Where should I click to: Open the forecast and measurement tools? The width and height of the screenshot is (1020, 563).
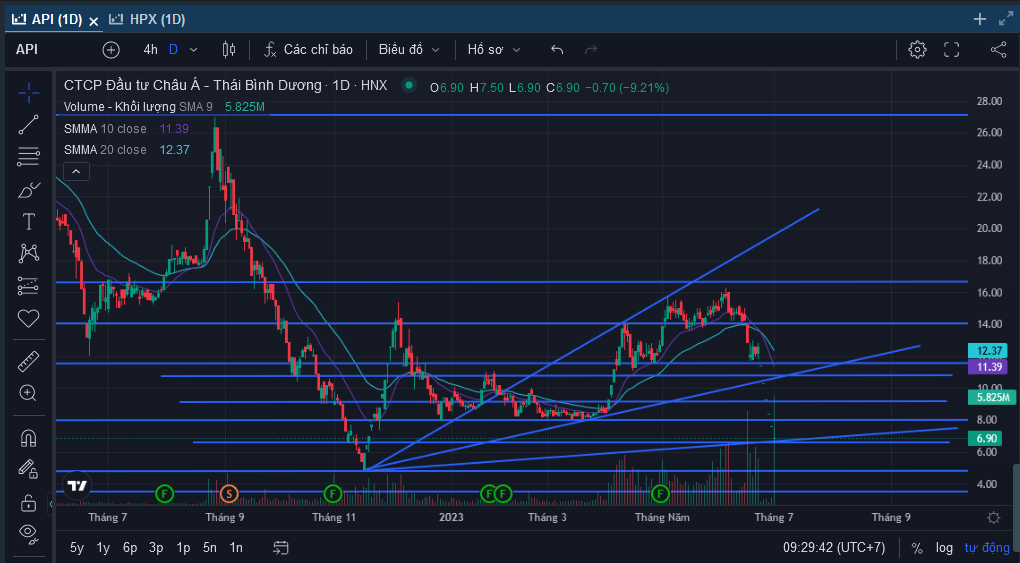tap(29, 286)
